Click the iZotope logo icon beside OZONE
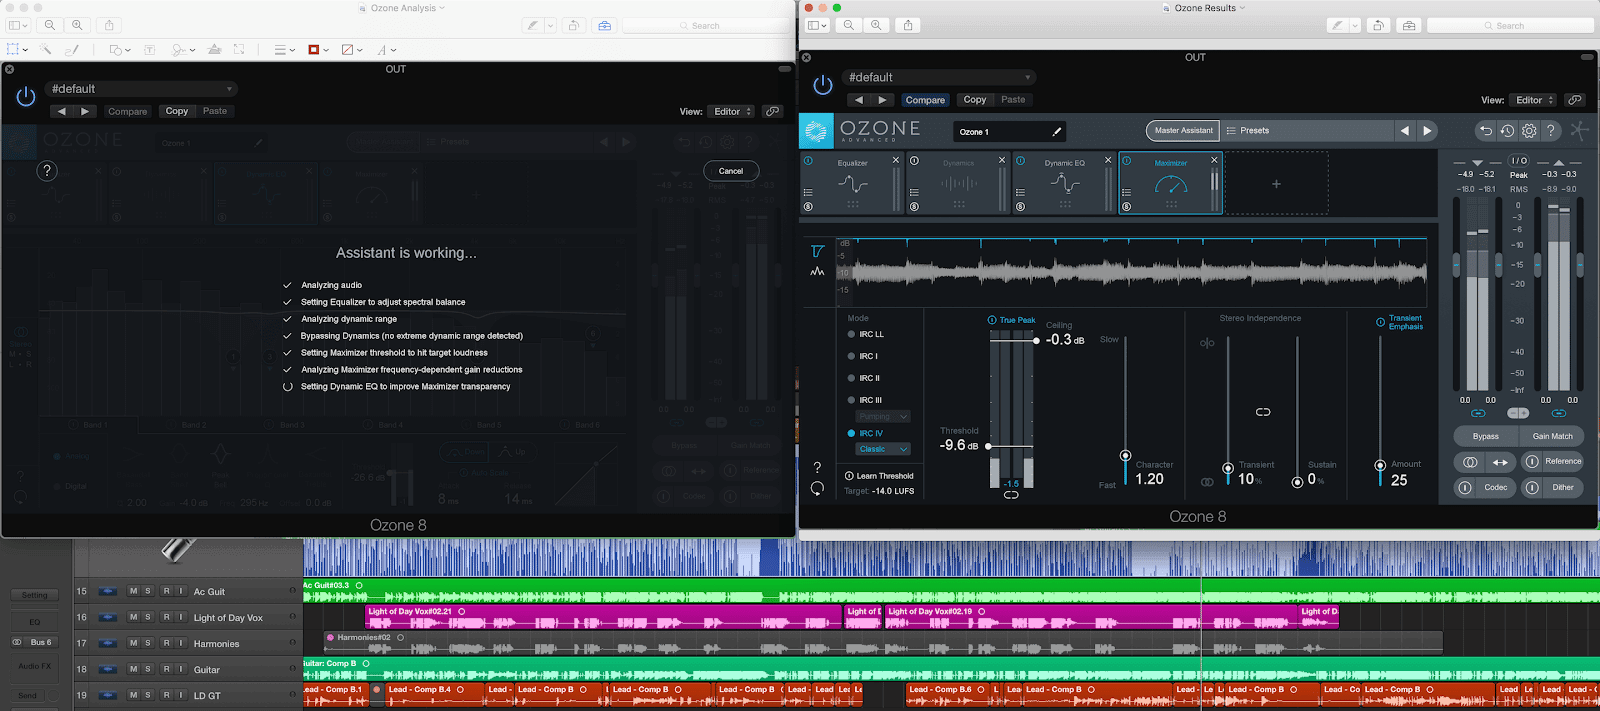 [816, 131]
